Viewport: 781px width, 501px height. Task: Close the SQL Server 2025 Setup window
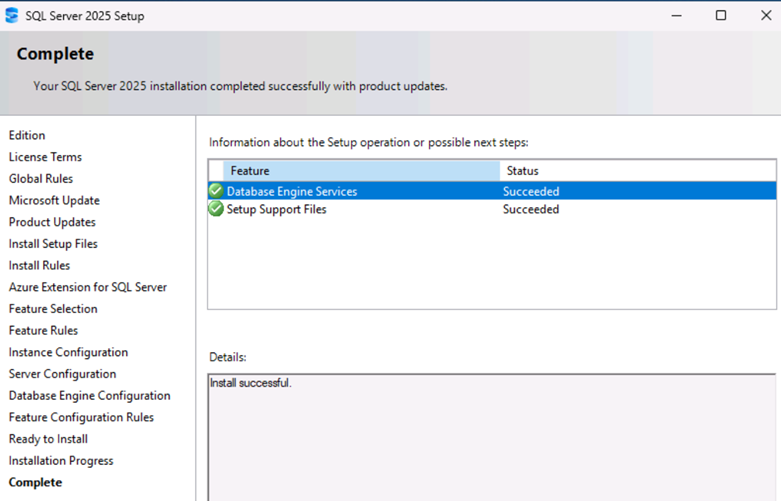(766, 15)
